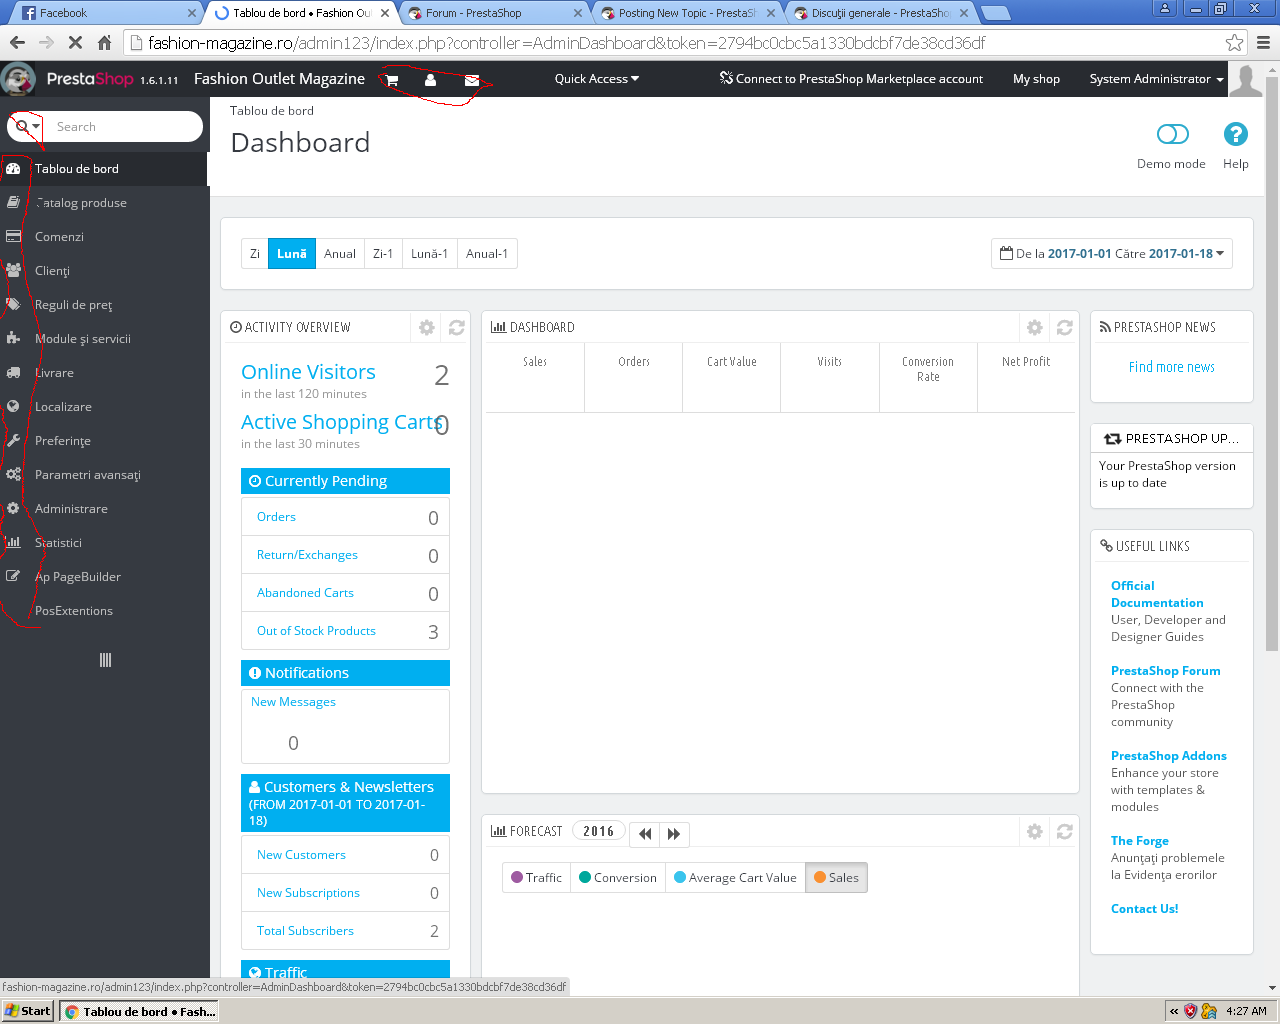Viewport: 1280px width, 1024px height.
Task: Toggle Average Cart Value series
Action: click(735, 878)
